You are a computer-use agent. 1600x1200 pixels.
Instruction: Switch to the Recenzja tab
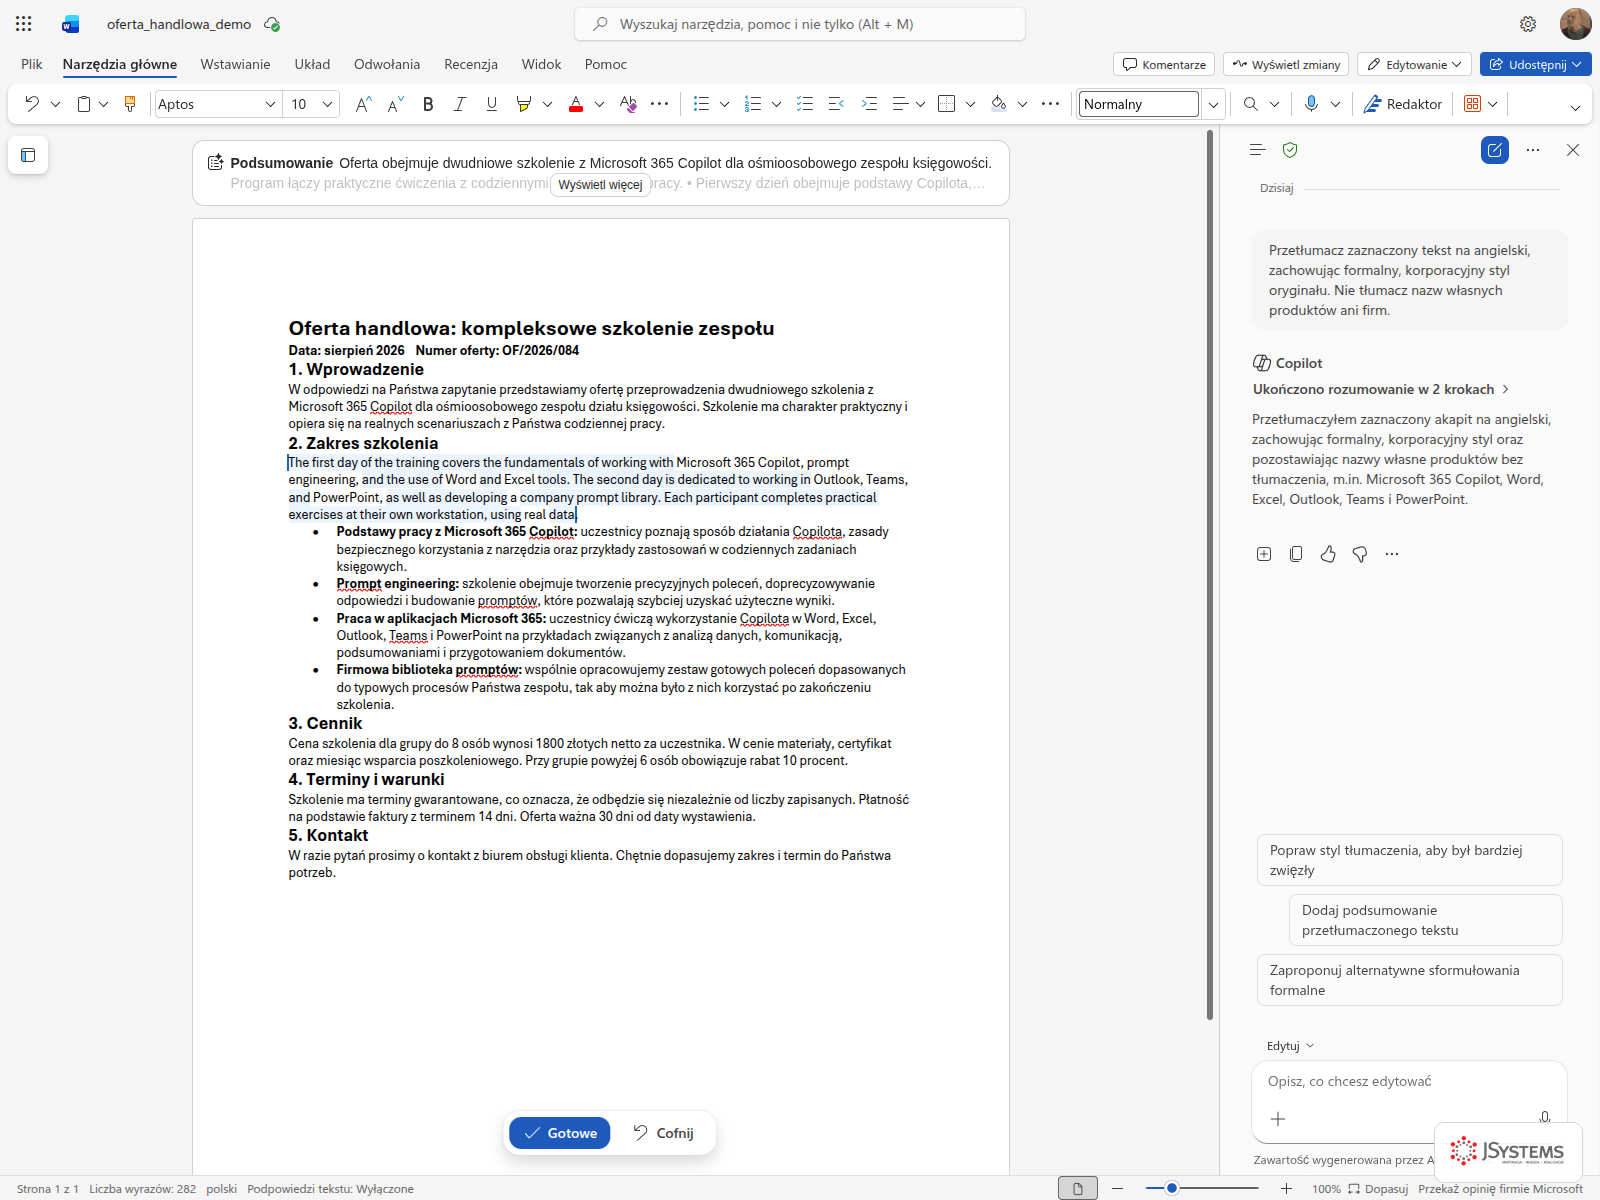tap(471, 64)
